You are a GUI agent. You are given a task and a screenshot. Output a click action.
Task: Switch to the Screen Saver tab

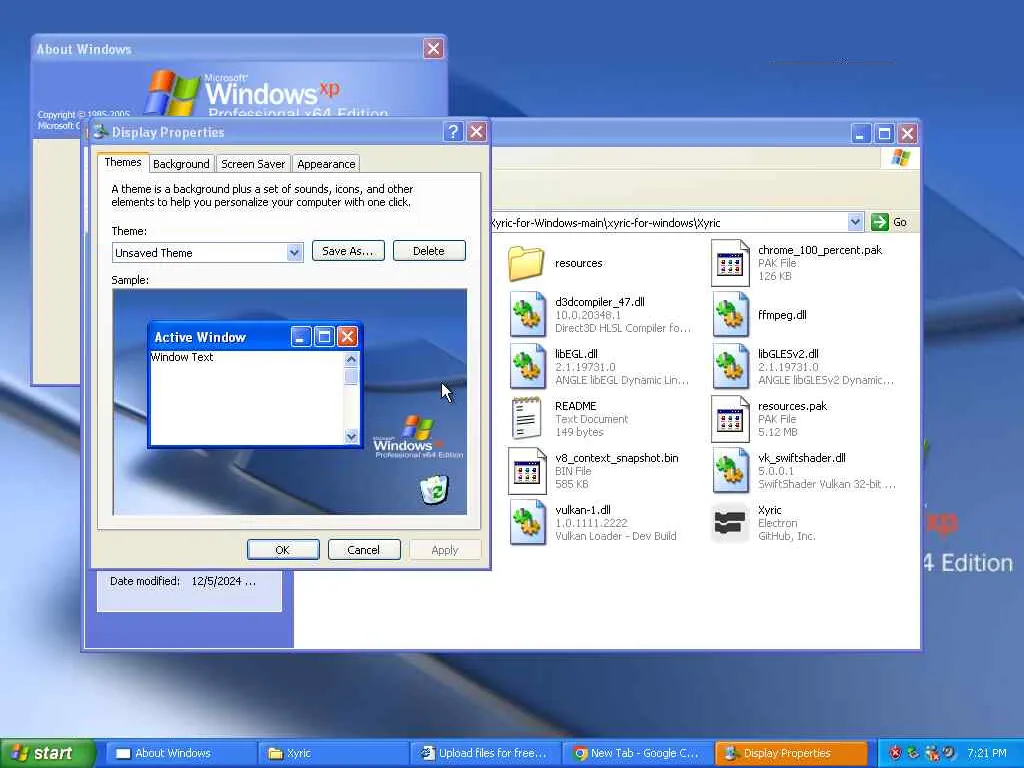[x=253, y=164]
